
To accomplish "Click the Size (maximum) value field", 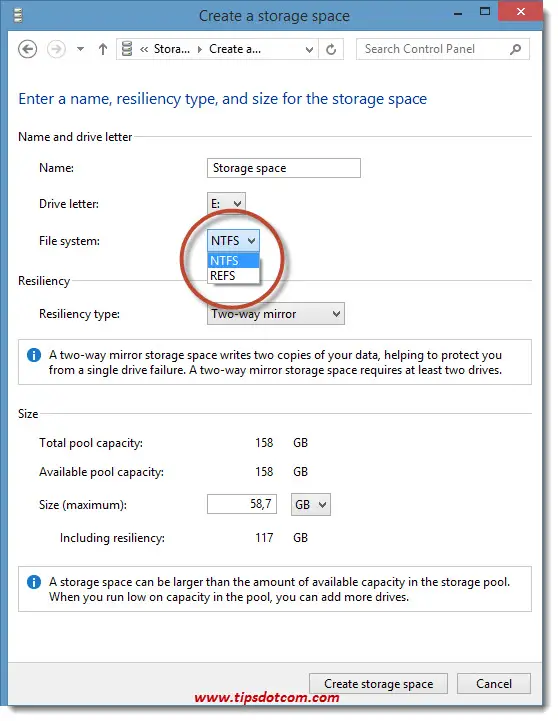I will click(242, 504).
